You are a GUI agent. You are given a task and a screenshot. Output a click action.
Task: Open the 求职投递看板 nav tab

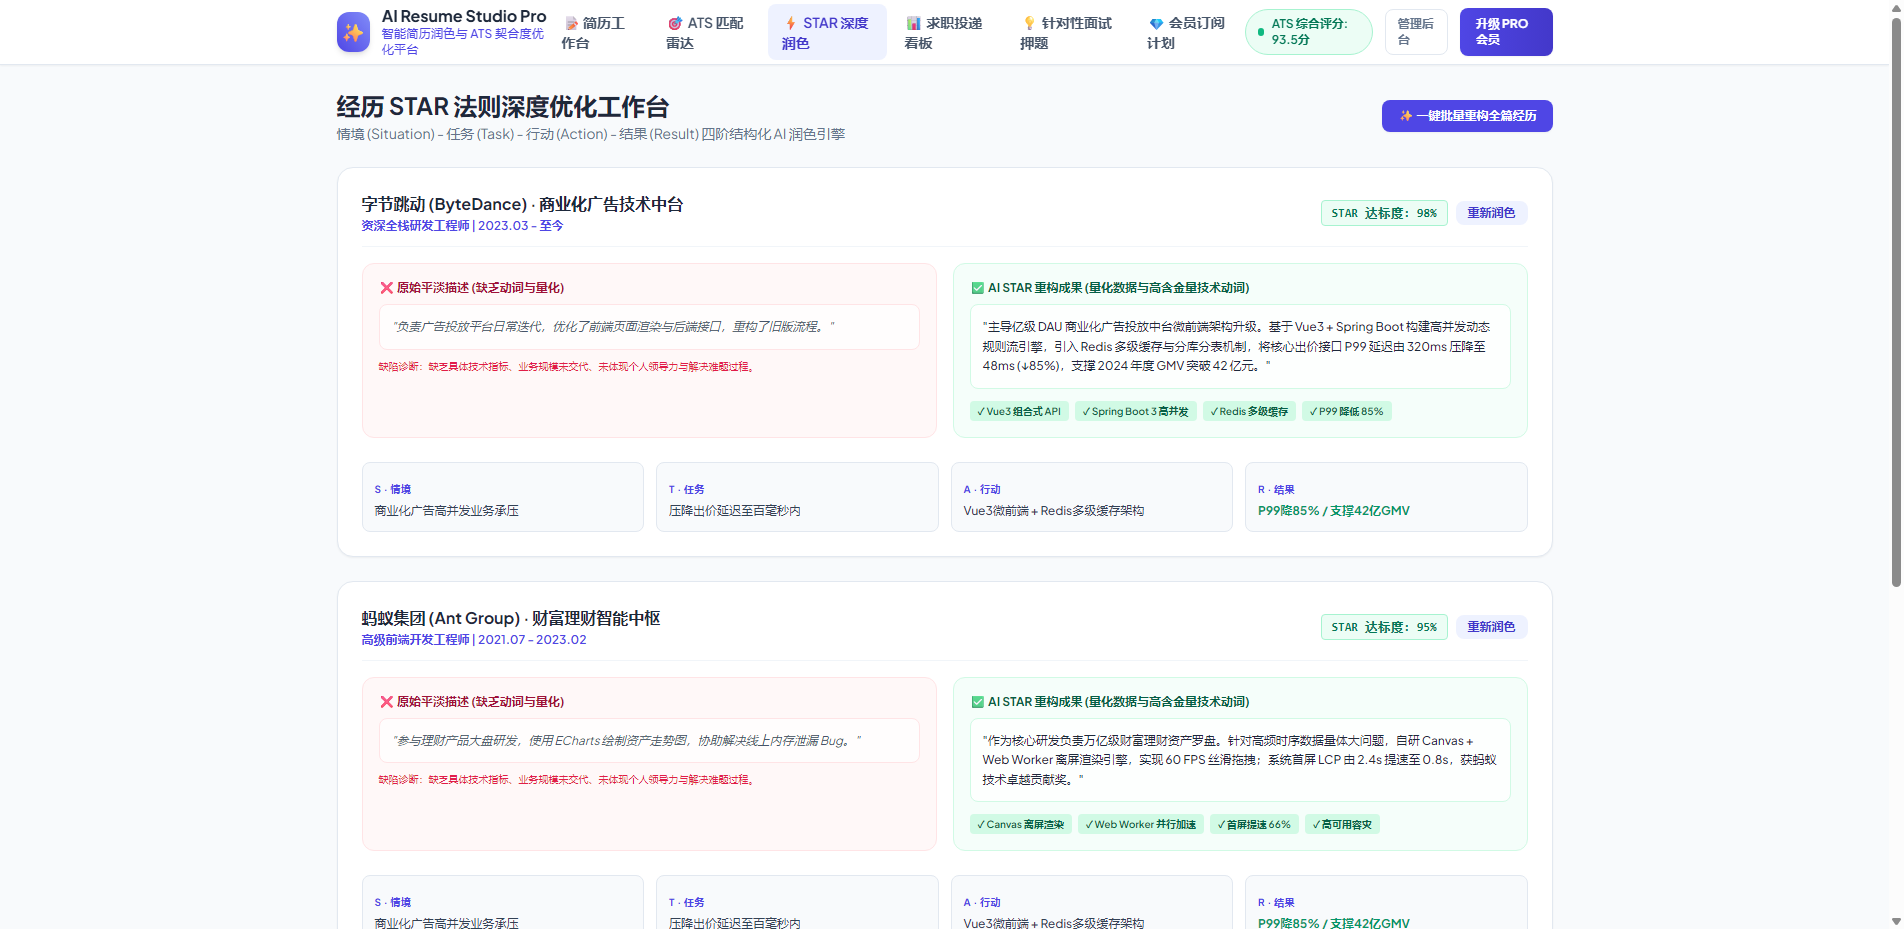pos(946,32)
